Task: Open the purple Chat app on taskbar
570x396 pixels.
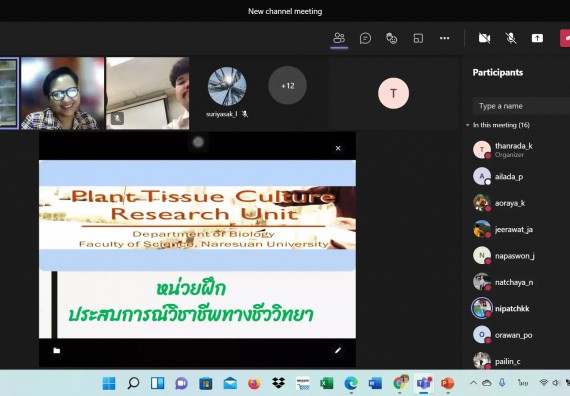Action: [x=181, y=383]
